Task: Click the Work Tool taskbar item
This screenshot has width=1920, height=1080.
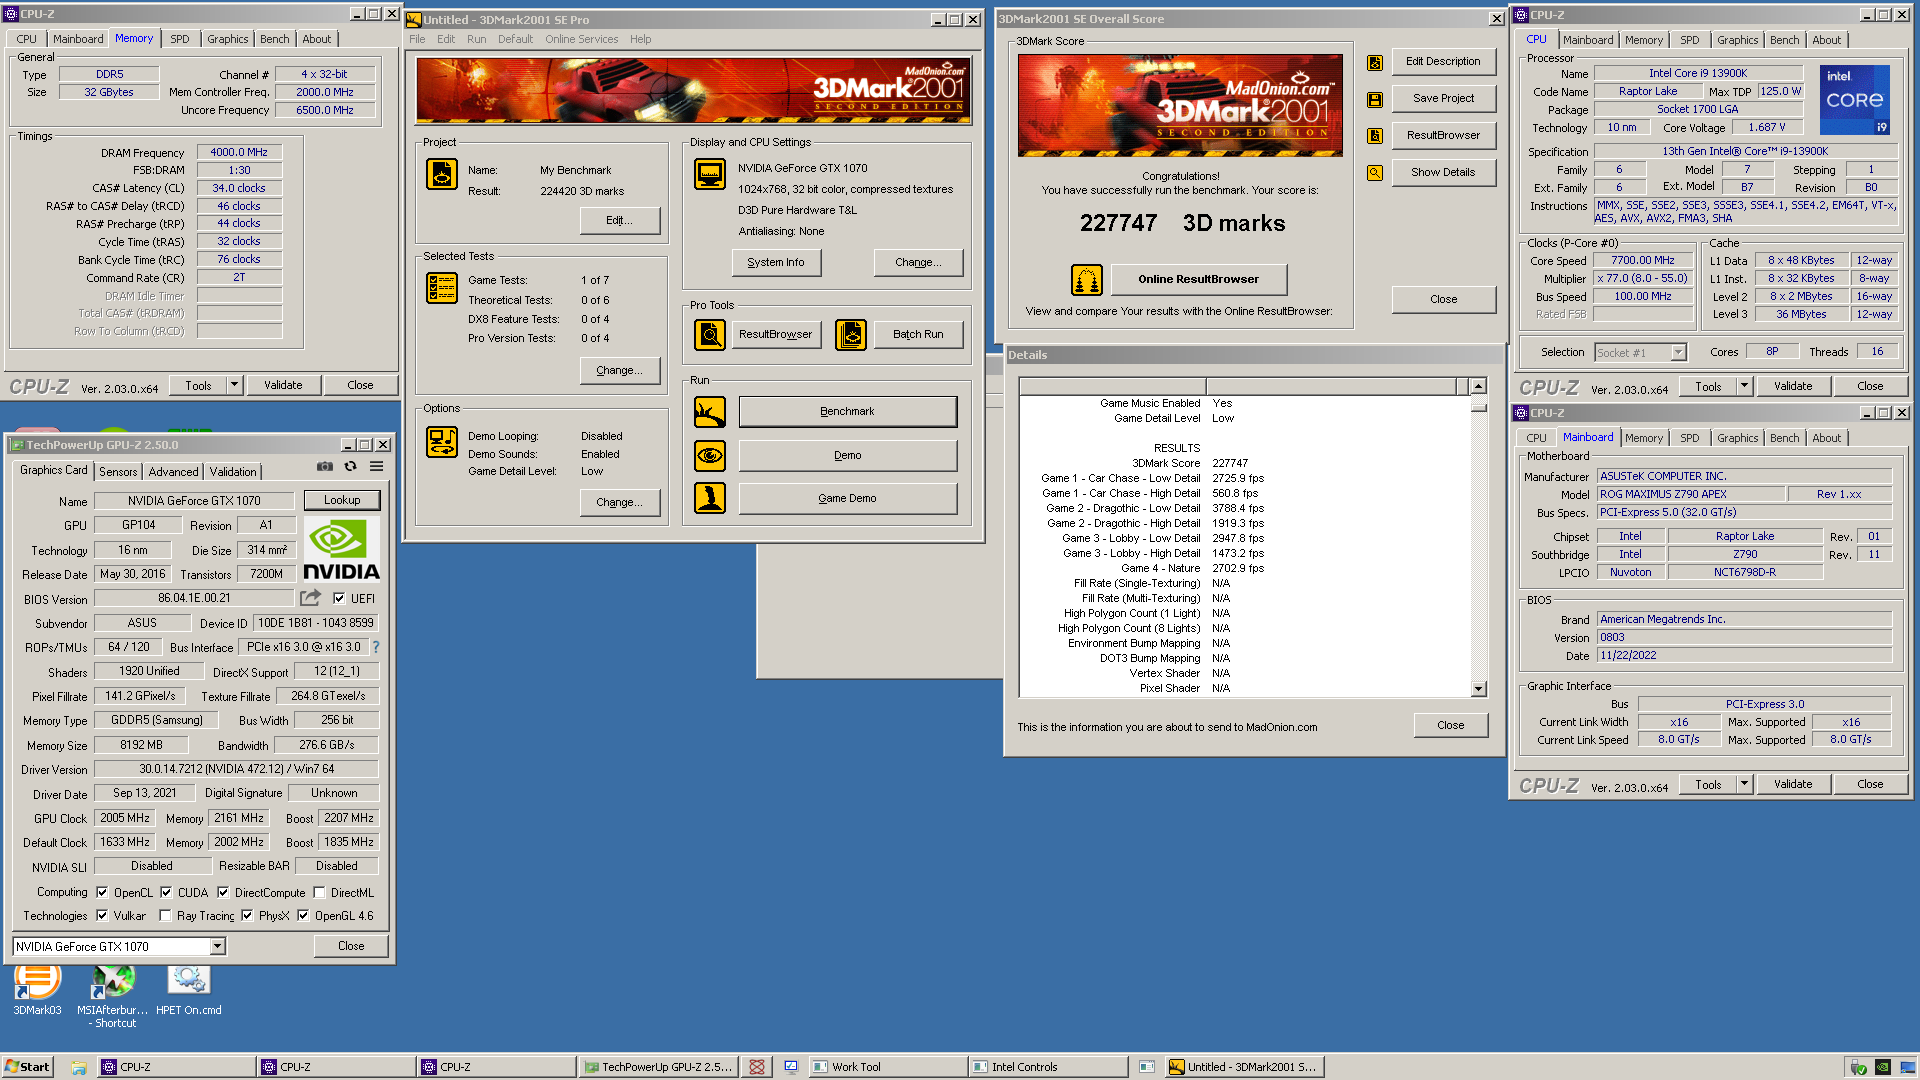Action: pos(886,1067)
